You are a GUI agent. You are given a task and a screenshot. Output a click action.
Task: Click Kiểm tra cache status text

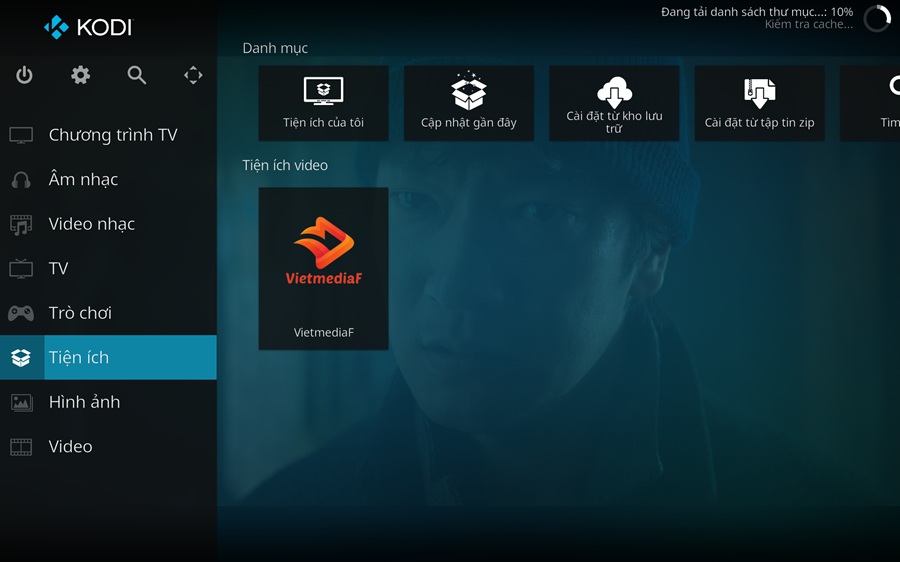coord(809,24)
